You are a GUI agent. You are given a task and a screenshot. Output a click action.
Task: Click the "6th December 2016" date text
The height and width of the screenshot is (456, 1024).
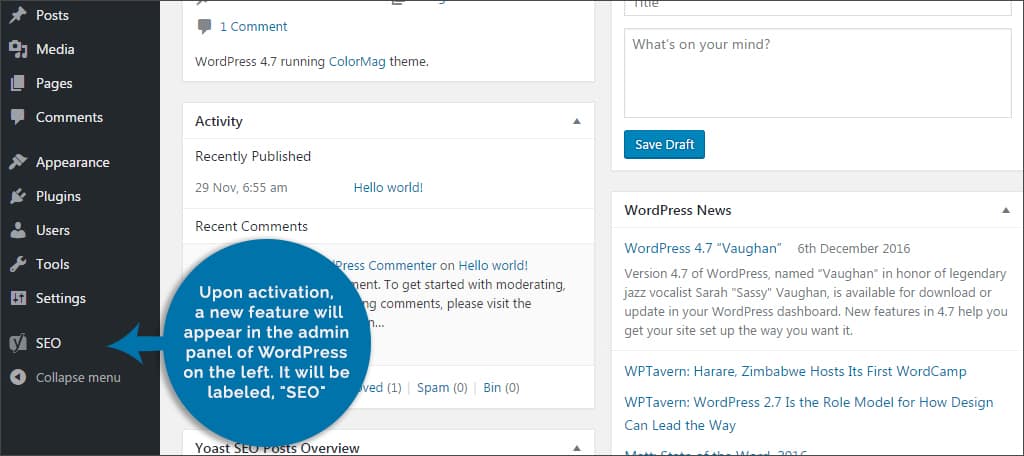coord(854,248)
